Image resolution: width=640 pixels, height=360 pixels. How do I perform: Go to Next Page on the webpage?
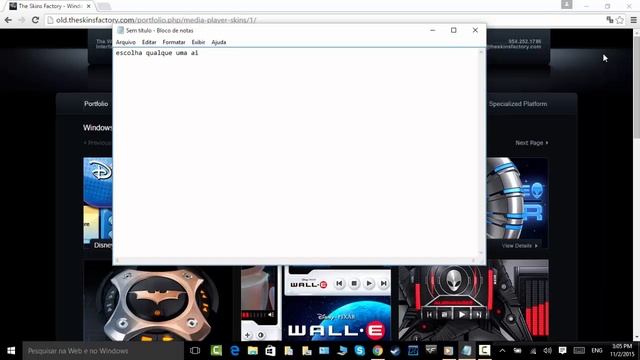[x=531, y=143]
